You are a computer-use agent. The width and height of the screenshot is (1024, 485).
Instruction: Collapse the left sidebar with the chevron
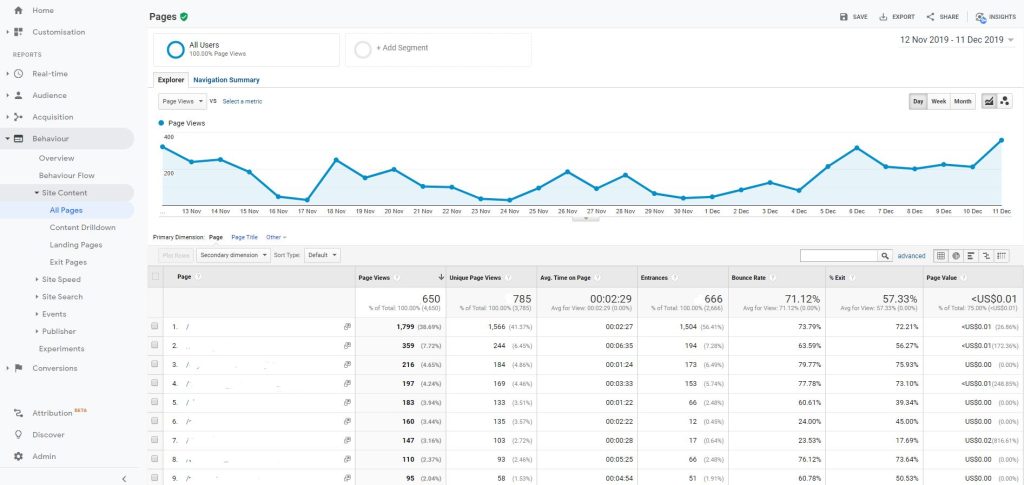tap(124, 478)
